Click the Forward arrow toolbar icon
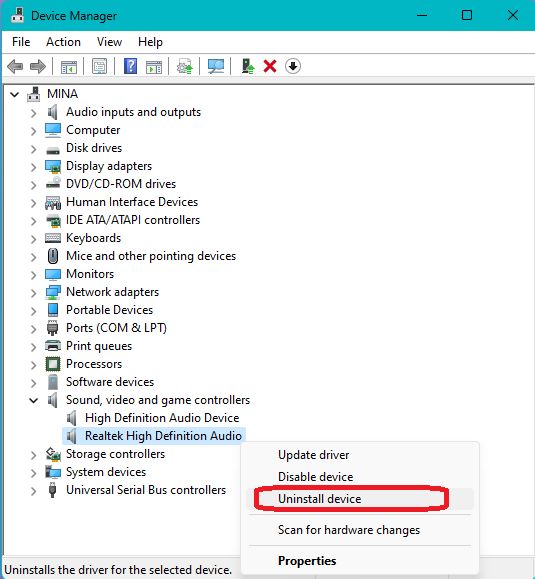 [38, 67]
